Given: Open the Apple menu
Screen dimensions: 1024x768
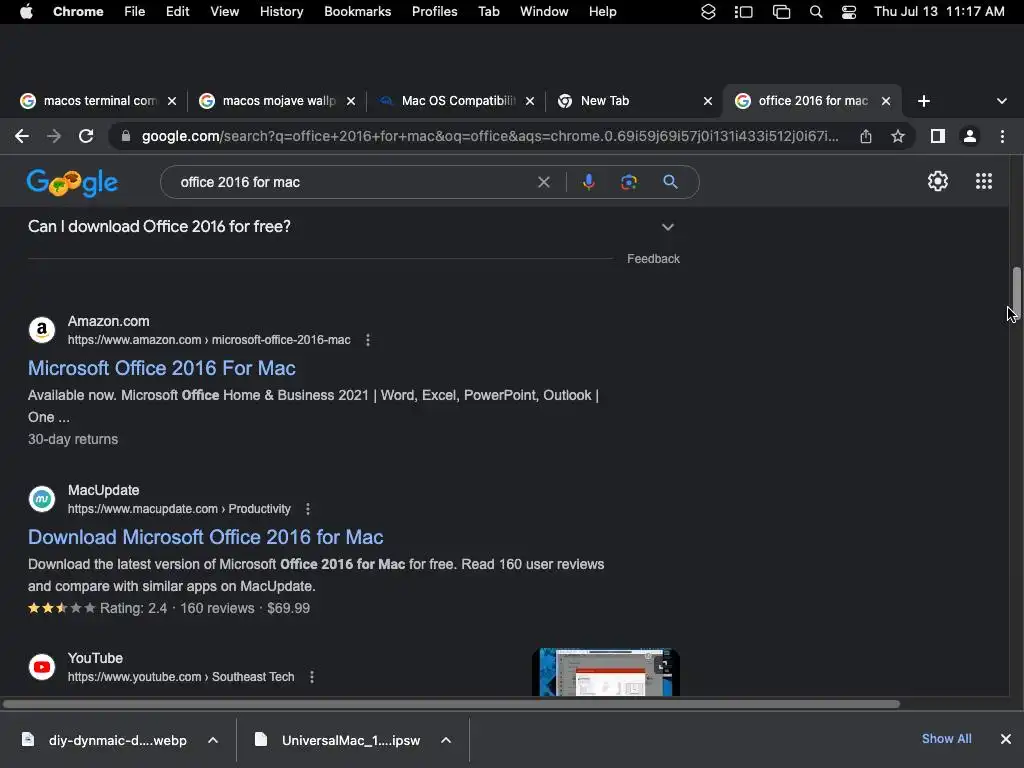Looking at the screenshot, I should 26,12.
